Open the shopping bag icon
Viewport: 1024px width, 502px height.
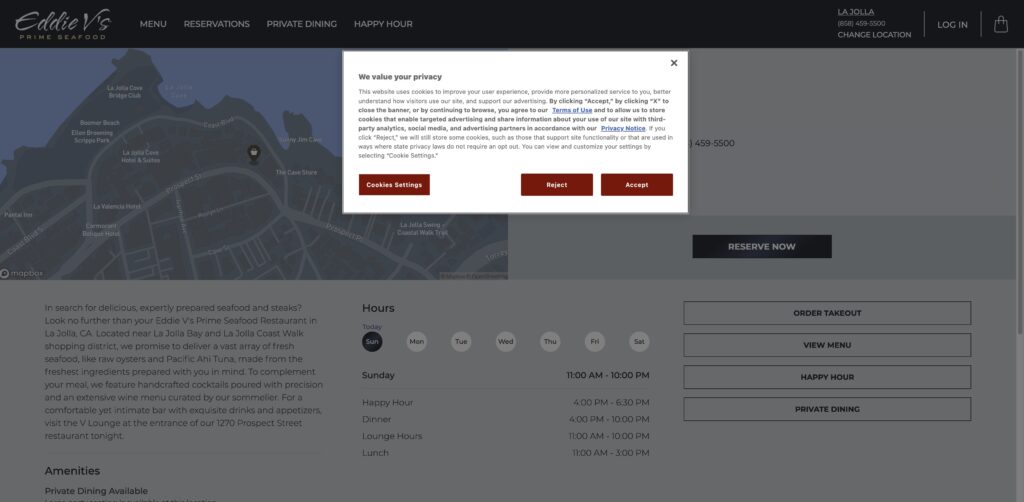pyautogui.click(x=1000, y=25)
